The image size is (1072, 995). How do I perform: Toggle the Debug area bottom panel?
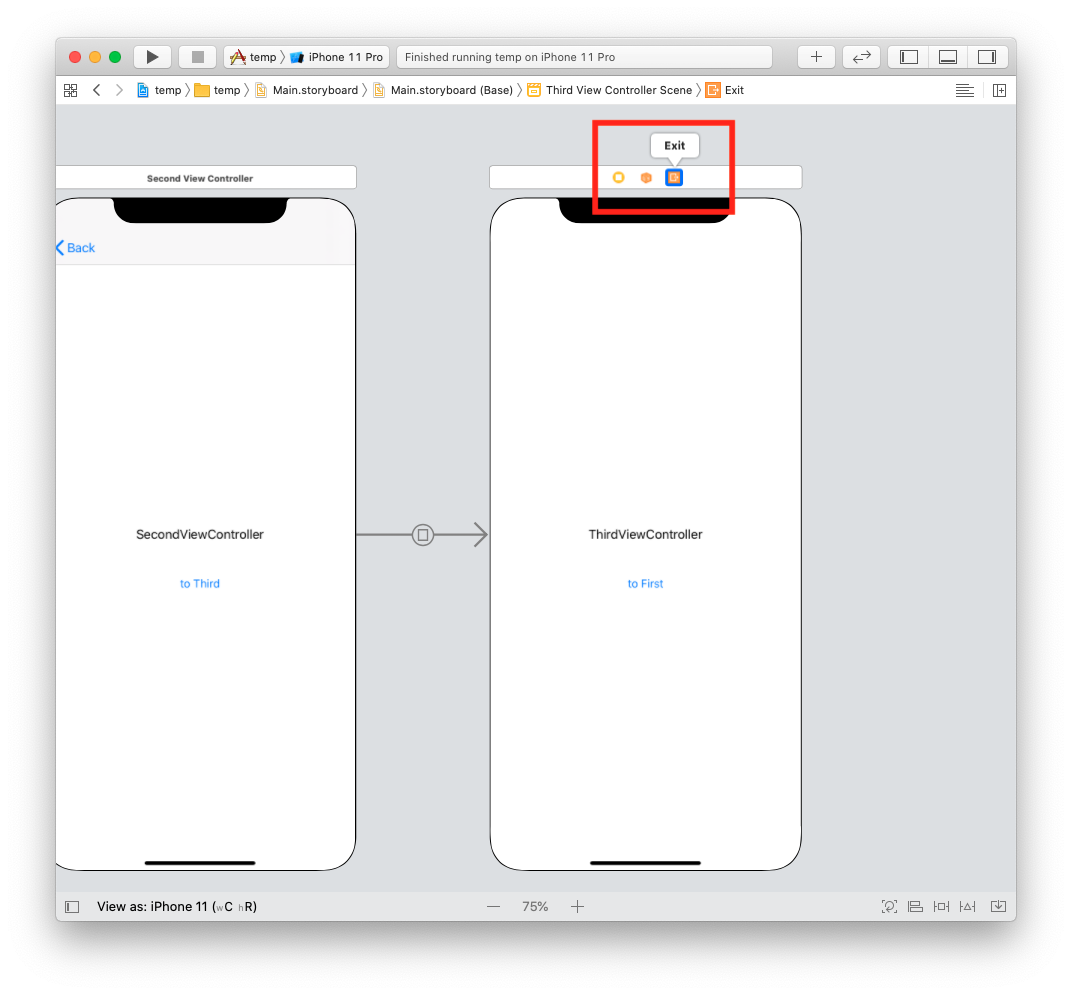pyautogui.click(x=948, y=57)
